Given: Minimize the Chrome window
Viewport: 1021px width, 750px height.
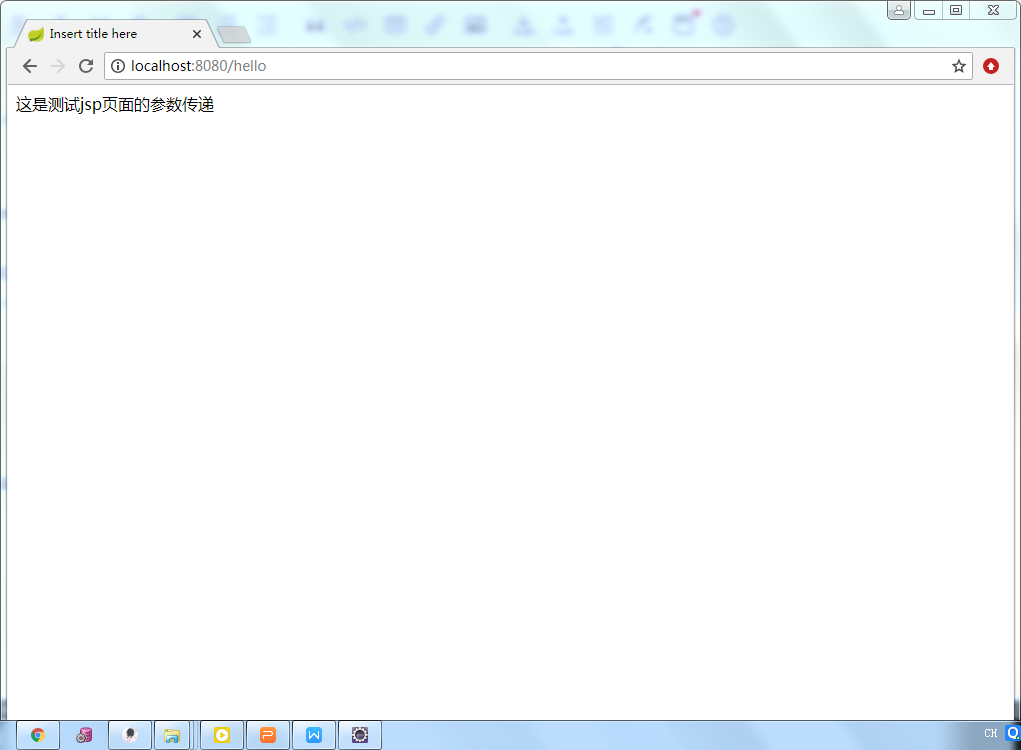Looking at the screenshot, I should (929, 10).
